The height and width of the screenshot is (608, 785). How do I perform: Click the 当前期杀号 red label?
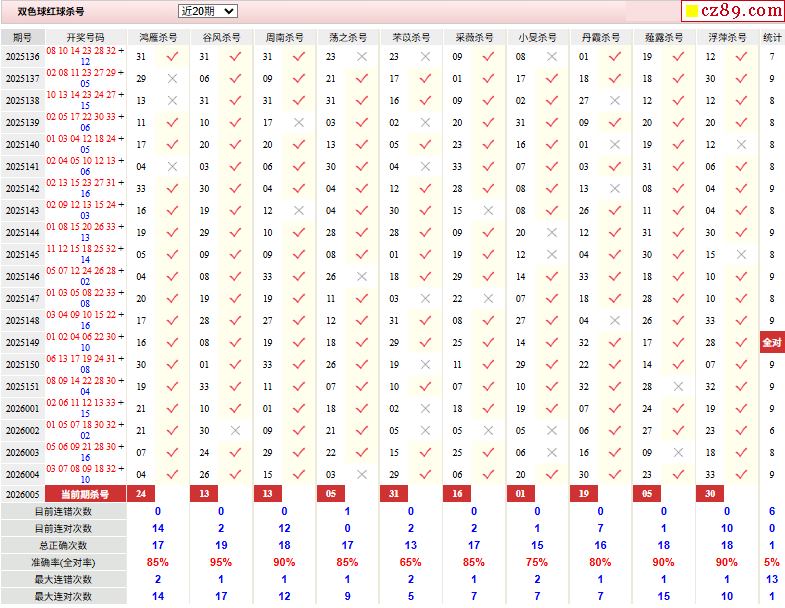coord(85,494)
